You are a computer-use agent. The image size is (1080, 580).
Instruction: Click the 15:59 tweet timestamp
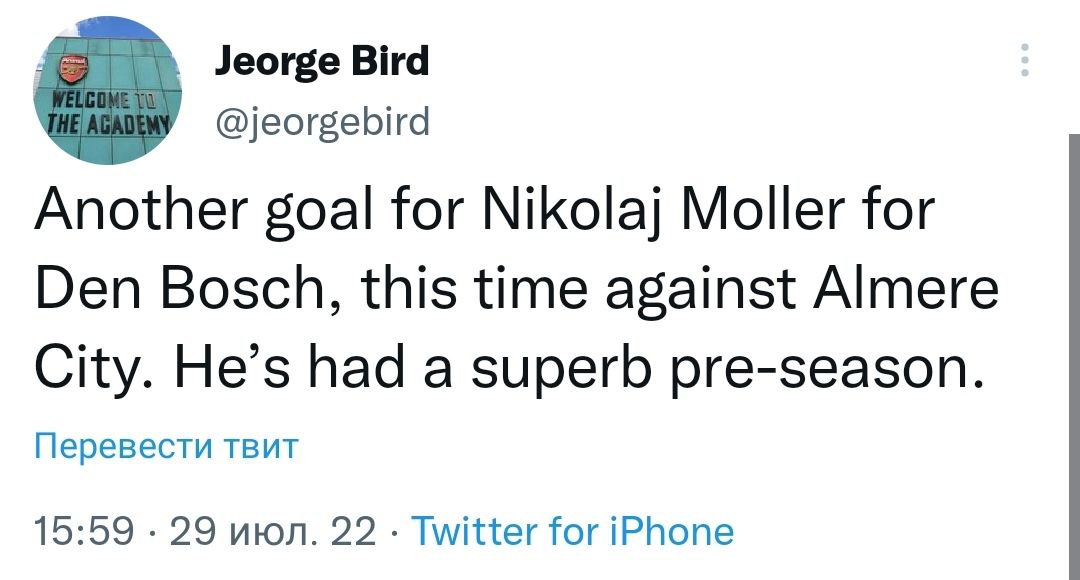(x=84, y=531)
